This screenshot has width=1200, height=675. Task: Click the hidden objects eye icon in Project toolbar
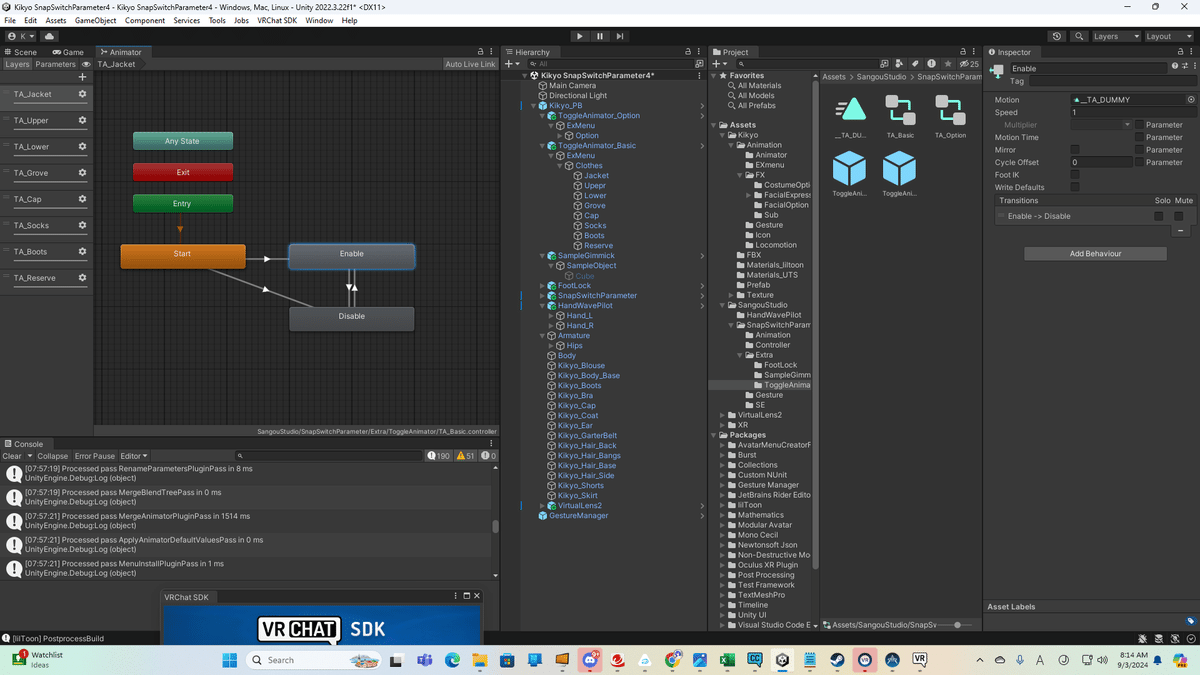pos(963,63)
